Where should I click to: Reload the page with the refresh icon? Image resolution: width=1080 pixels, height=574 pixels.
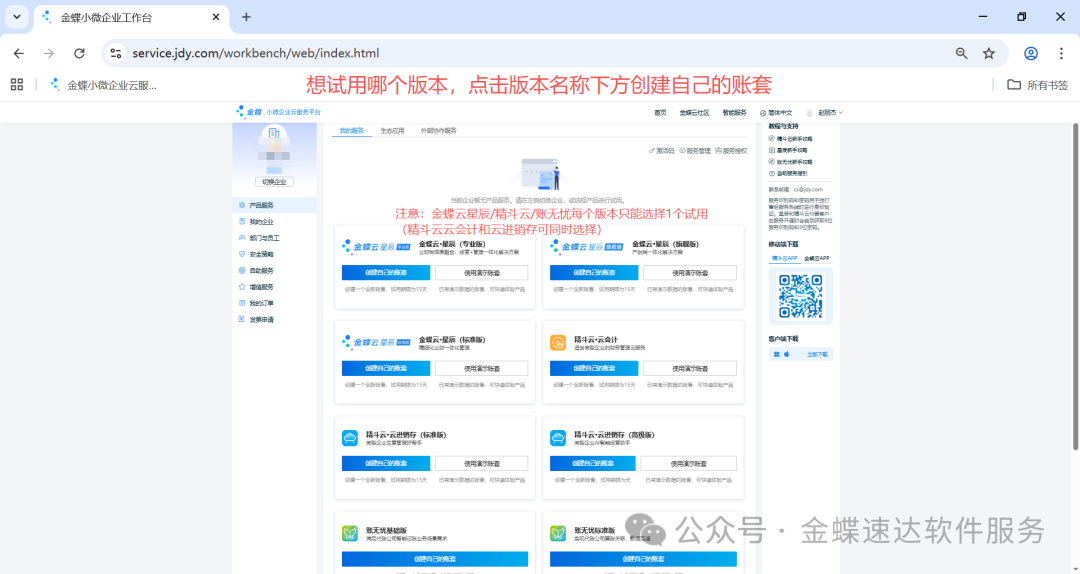pyautogui.click(x=79, y=53)
